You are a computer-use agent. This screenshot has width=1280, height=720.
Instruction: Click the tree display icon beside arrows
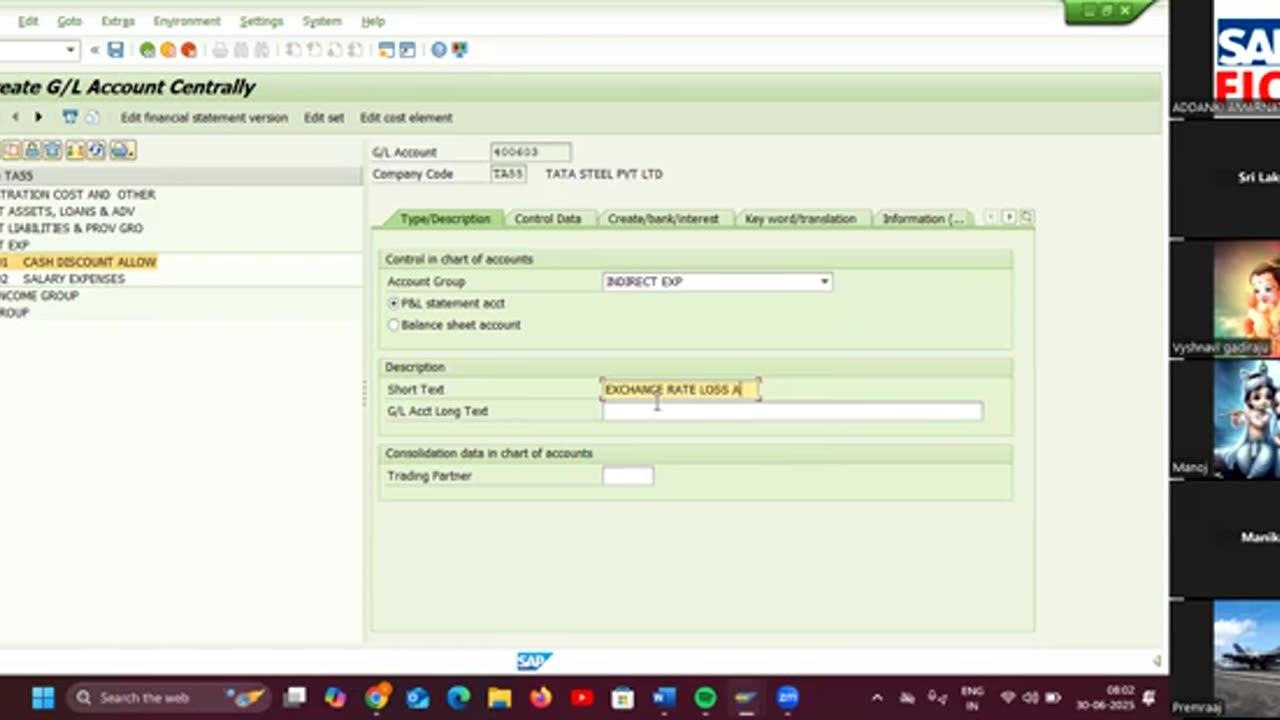tap(70, 117)
